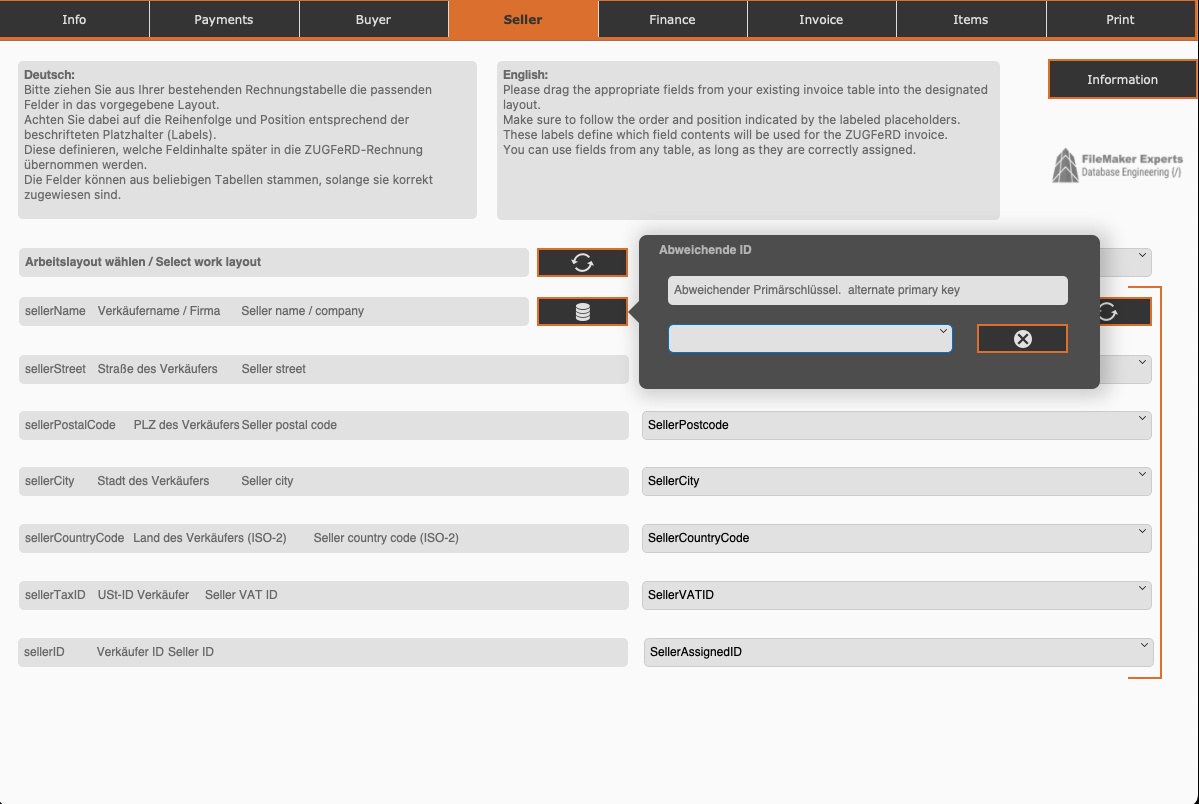Viewport: 1199px width, 804px height.
Task: Open the SellerCity field dropdown
Action: [x=896, y=481]
